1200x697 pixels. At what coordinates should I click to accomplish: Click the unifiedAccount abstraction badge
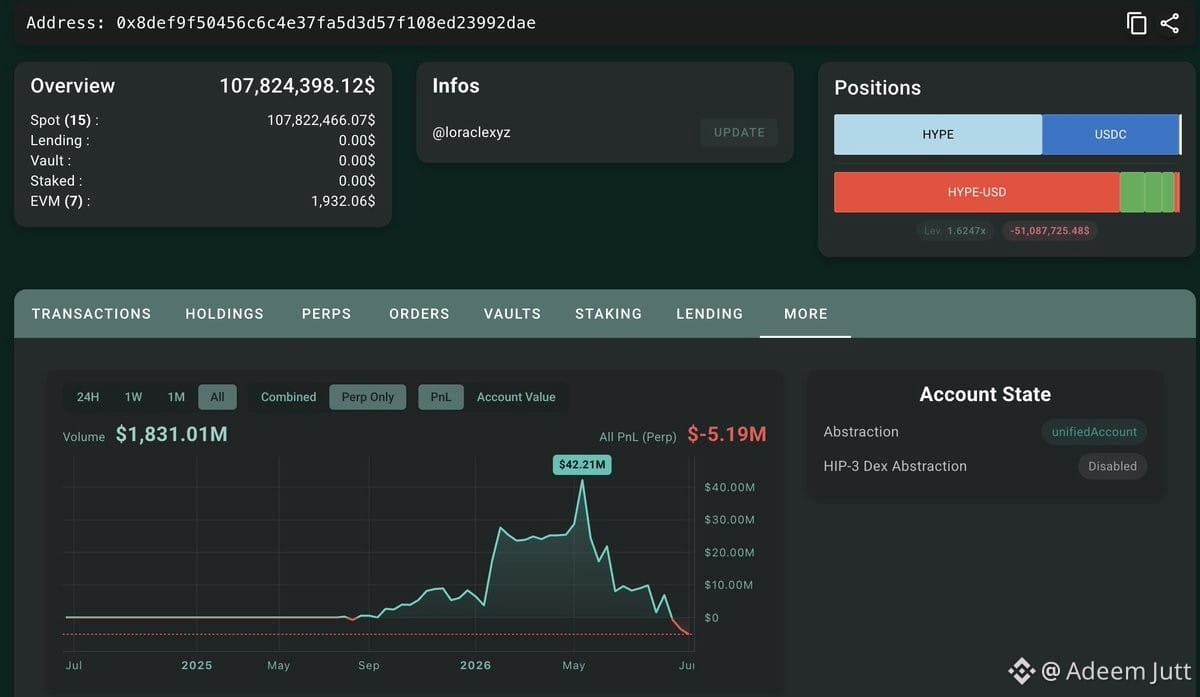(1094, 432)
